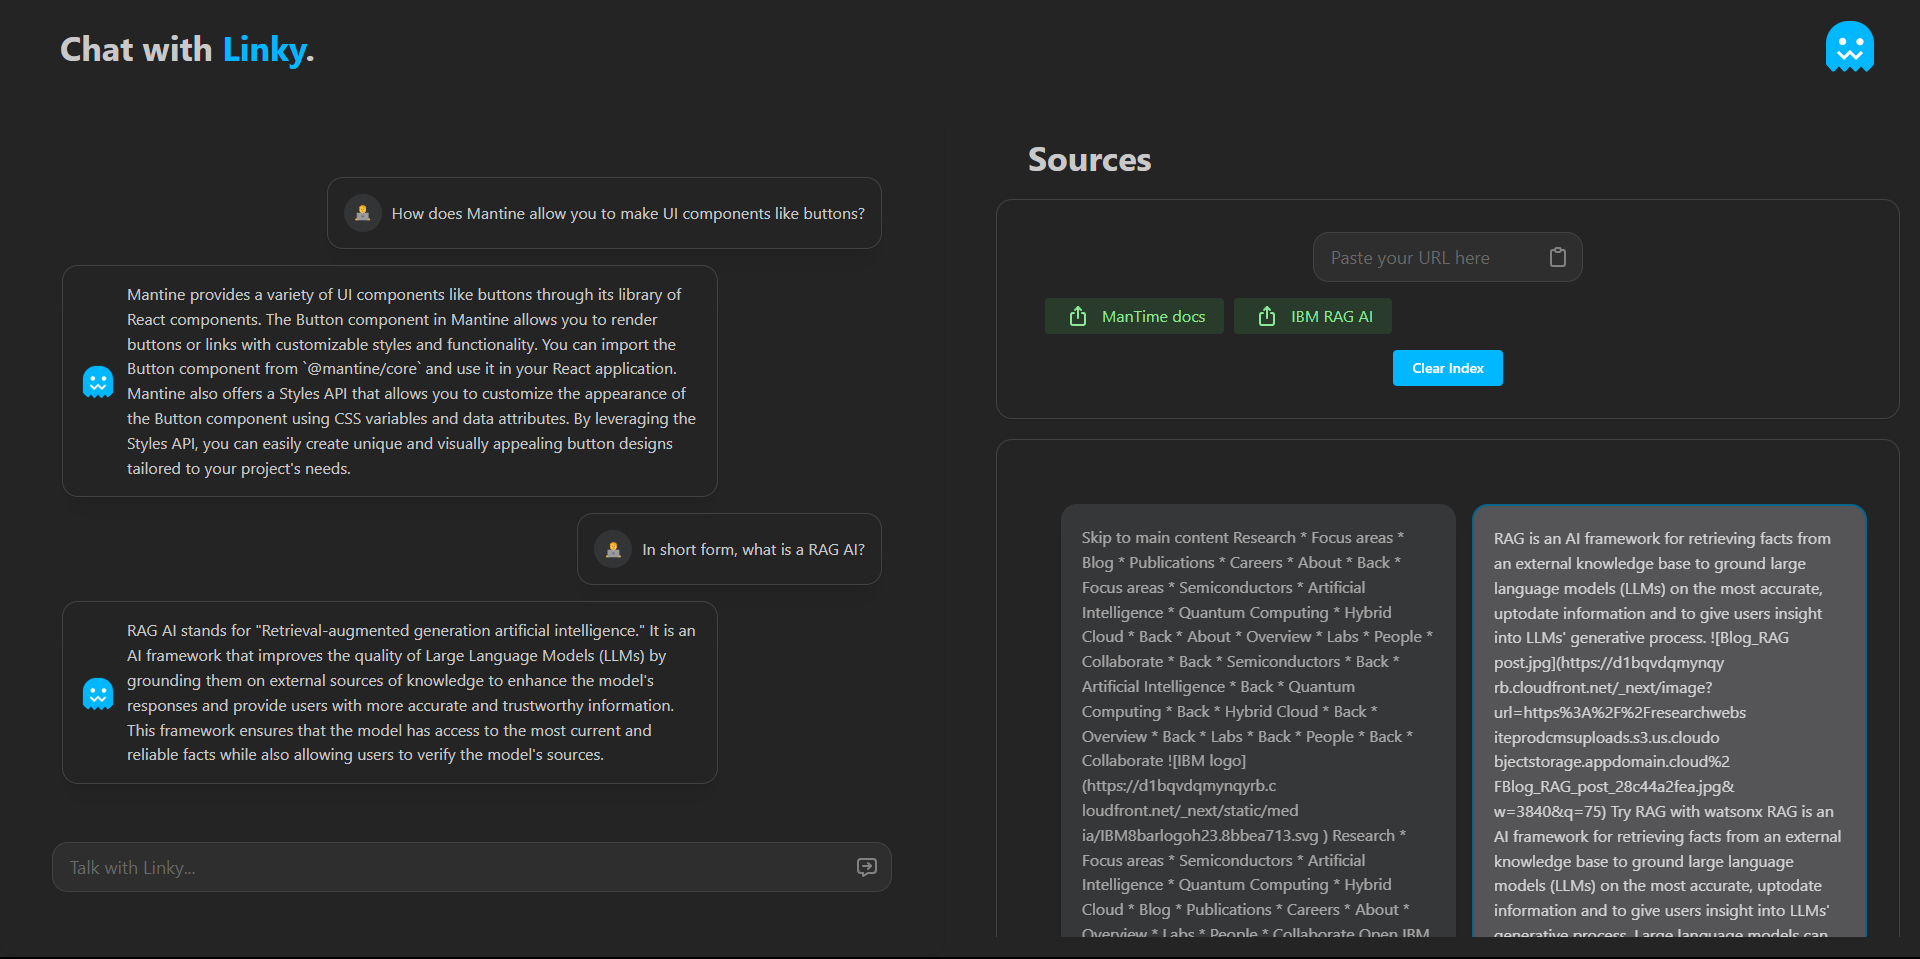Click user avatar beside the Mantine question
Image resolution: width=1920 pixels, height=959 pixels.
[x=363, y=213]
